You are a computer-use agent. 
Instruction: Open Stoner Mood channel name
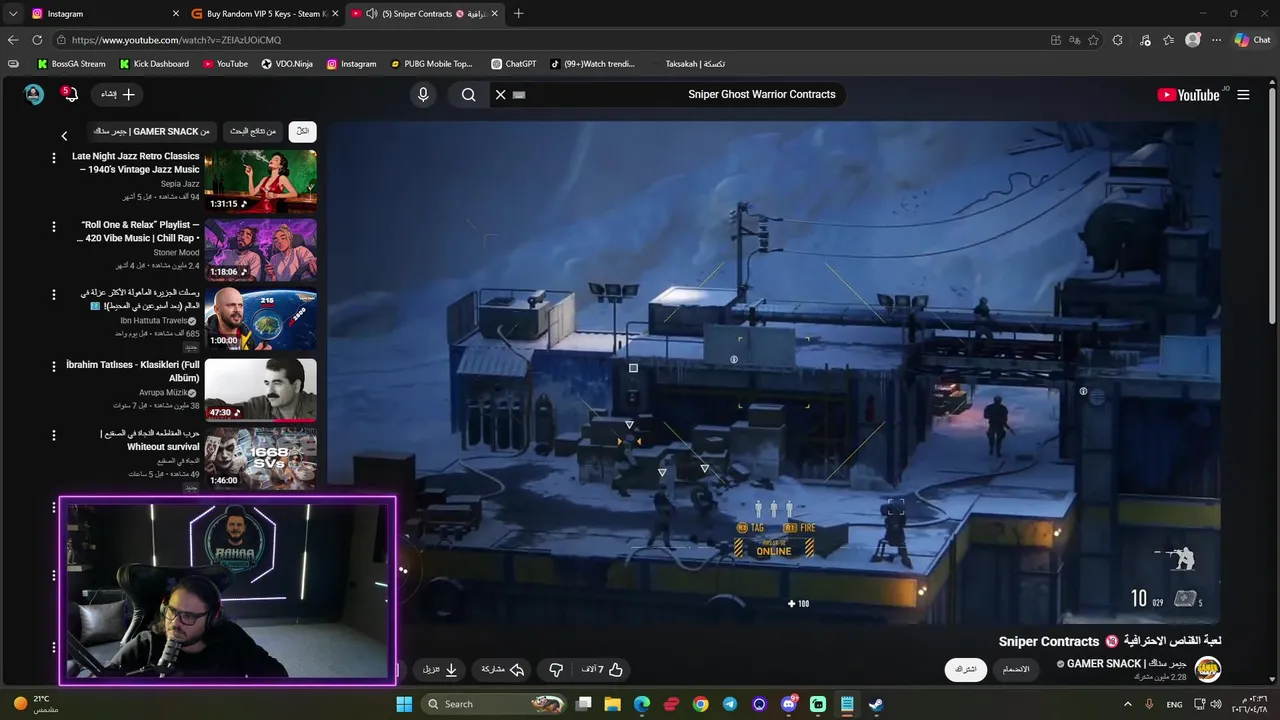176,253
